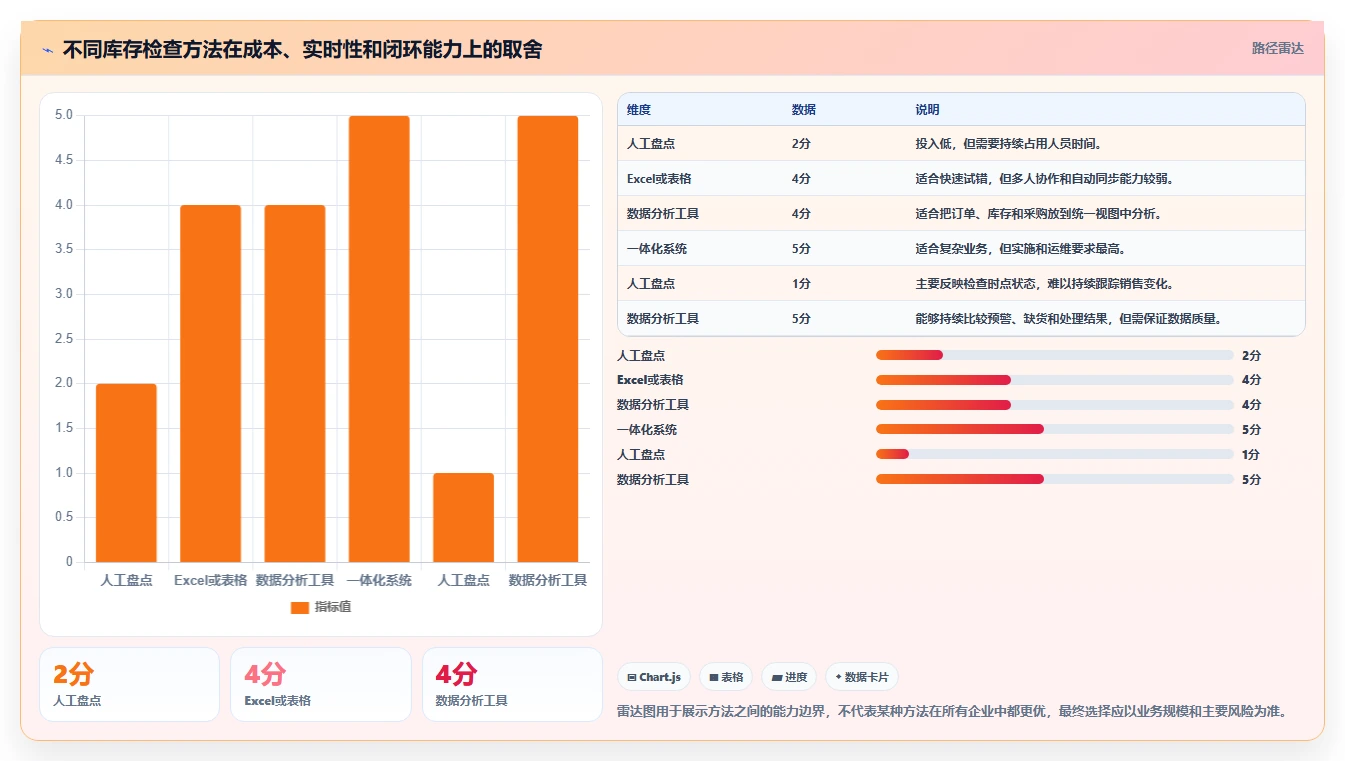Click the table cell 投入低，但需要持续占用人员时间。

[x=1009, y=144]
